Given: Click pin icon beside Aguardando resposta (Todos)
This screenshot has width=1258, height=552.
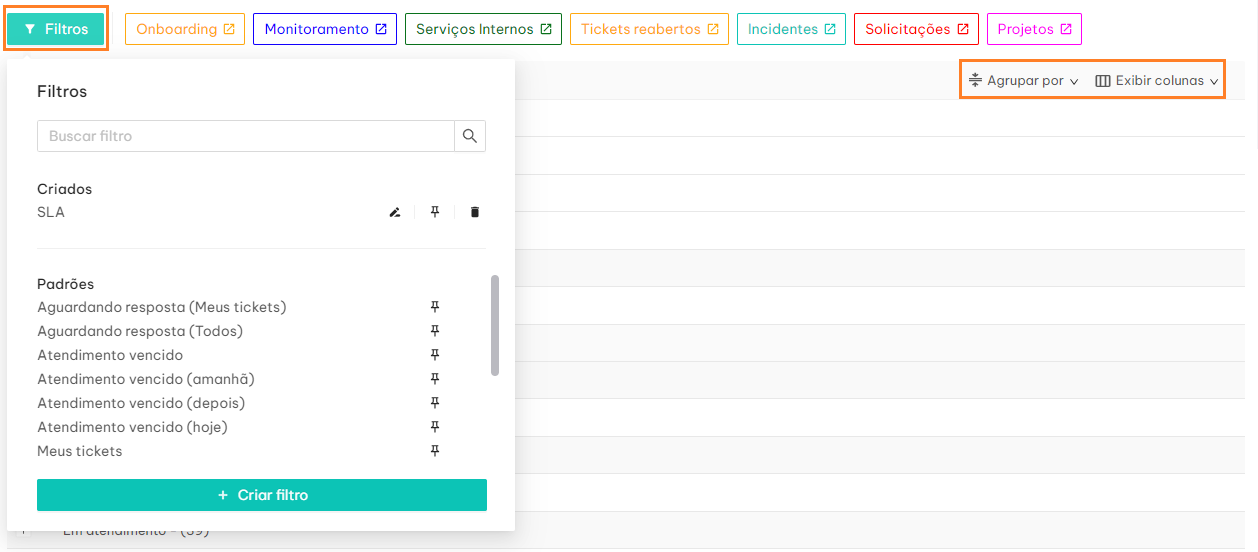Looking at the screenshot, I should tap(435, 331).
